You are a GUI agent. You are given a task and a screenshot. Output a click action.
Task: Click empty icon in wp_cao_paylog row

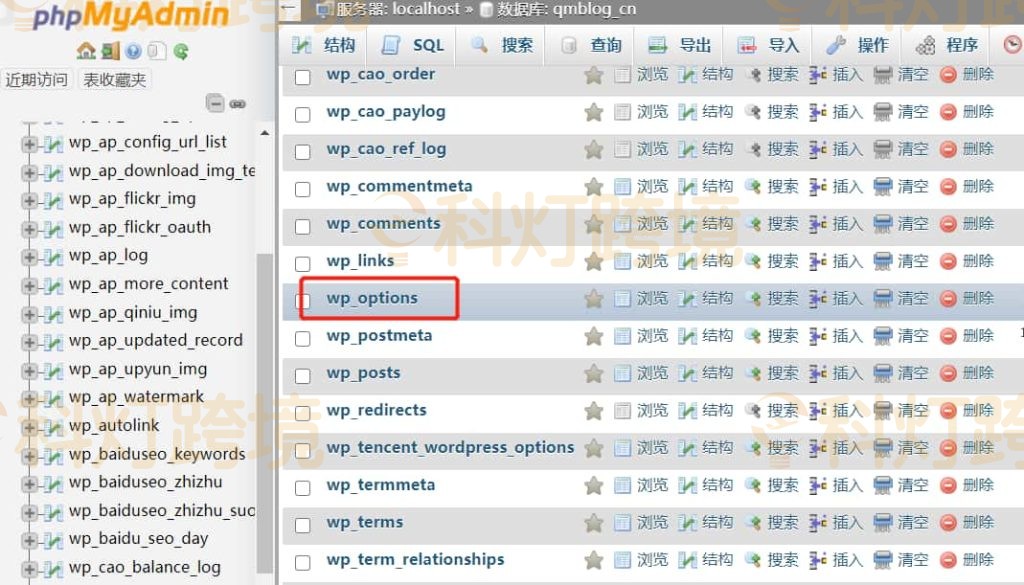click(x=882, y=113)
